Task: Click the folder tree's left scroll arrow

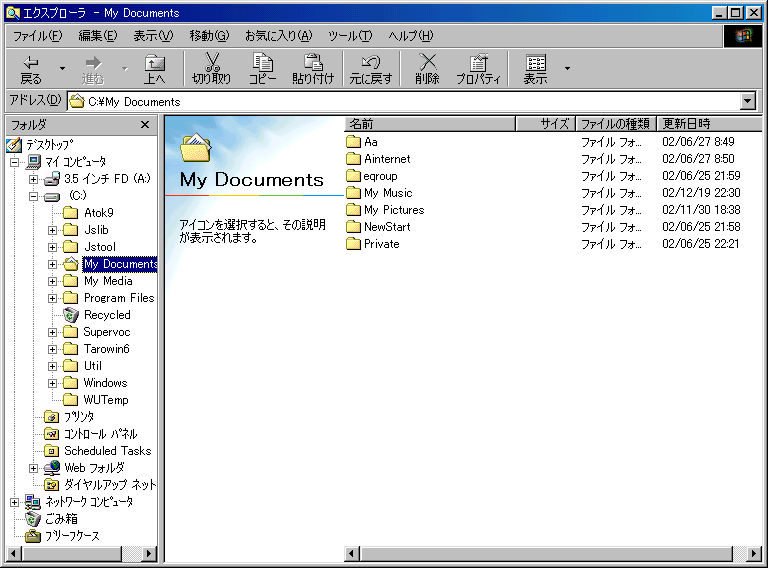Action: (14, 554)
